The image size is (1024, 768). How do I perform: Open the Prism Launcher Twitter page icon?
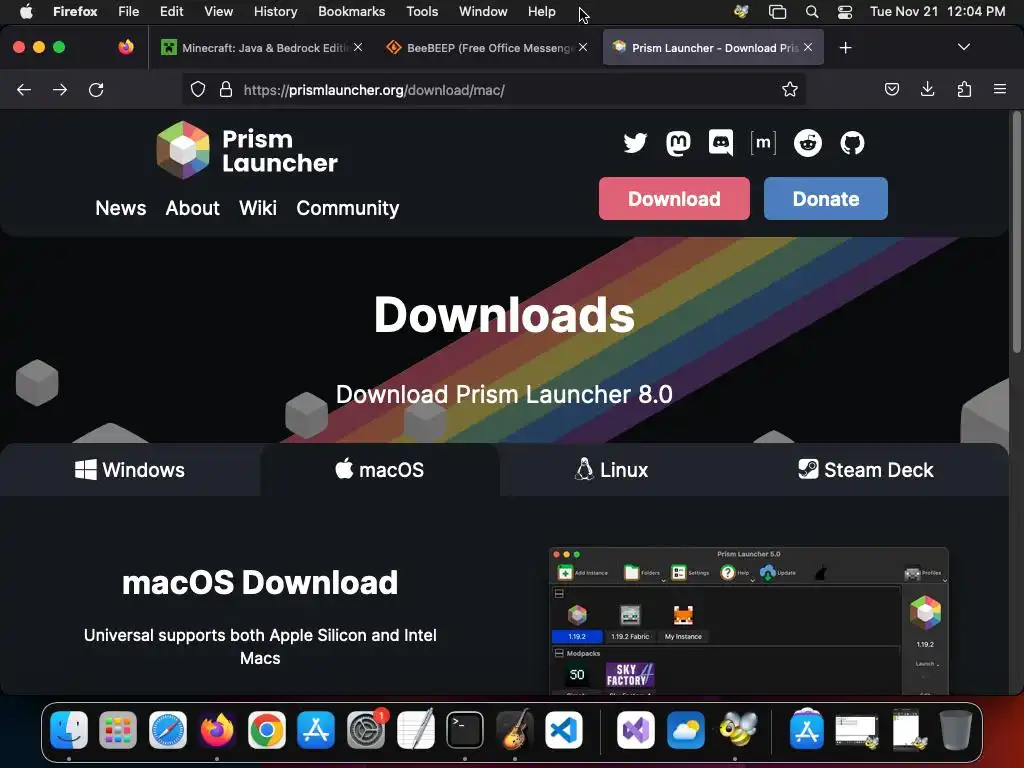coord(635,143)
